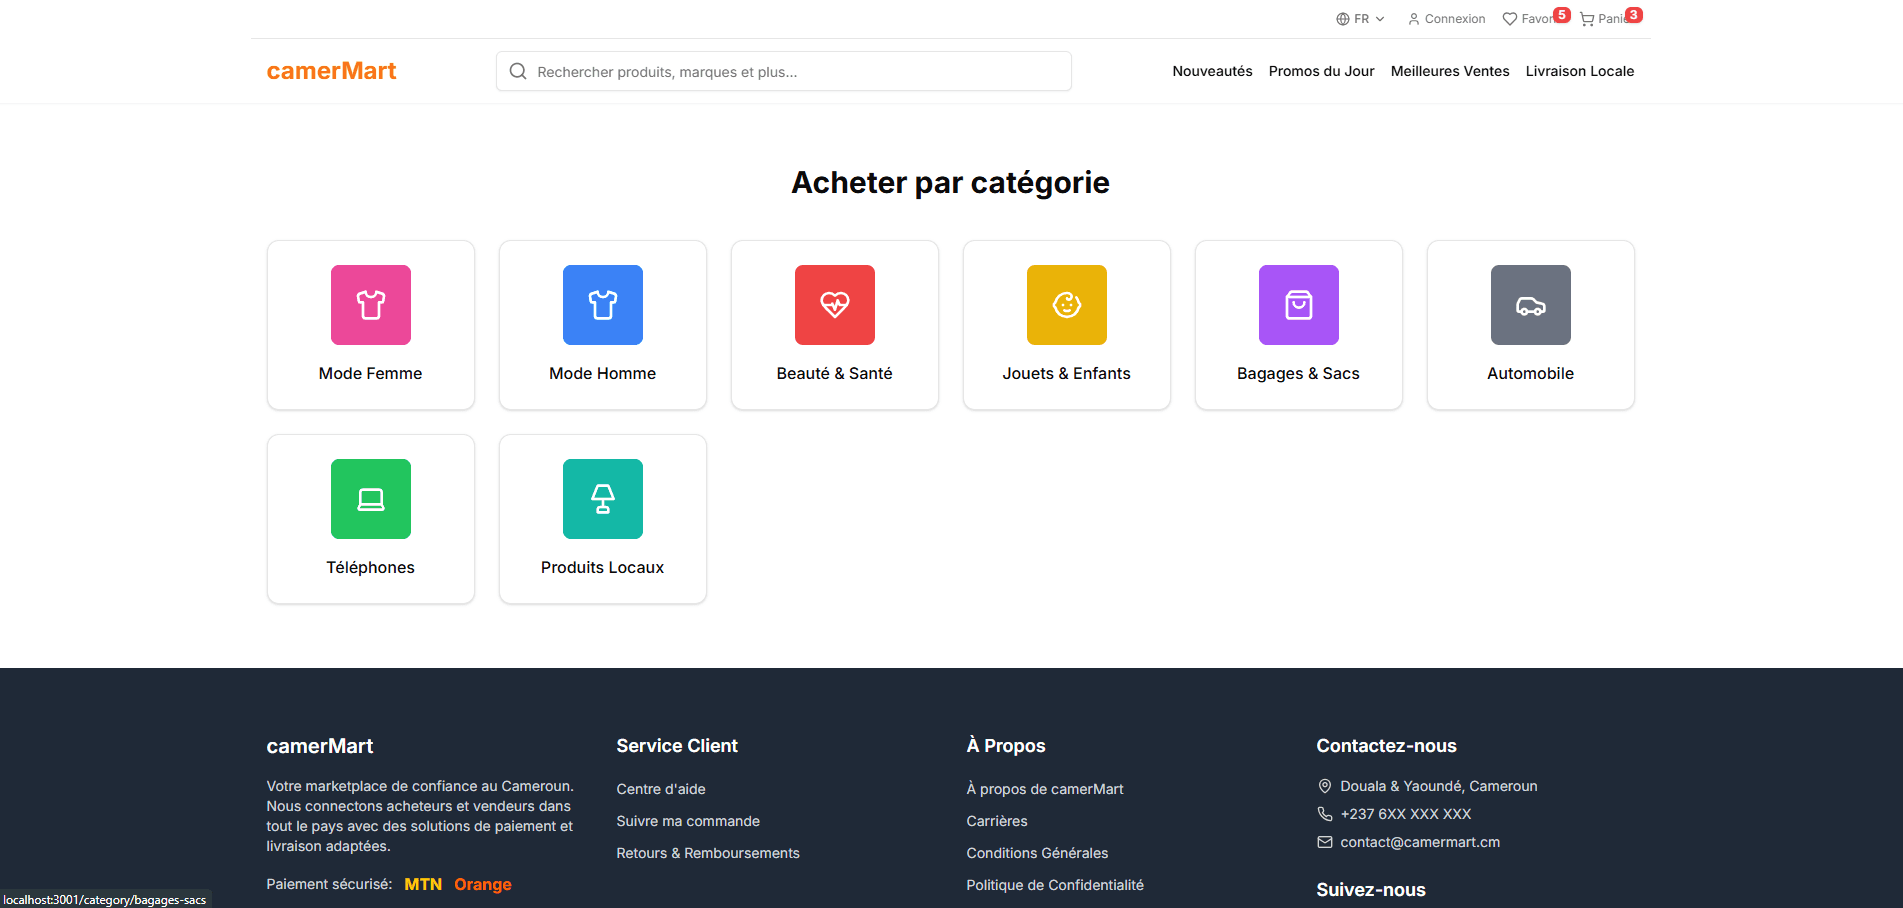Open Centre d'aide footer link
Screen dimensions: 1903x908
tap(660, 789)
